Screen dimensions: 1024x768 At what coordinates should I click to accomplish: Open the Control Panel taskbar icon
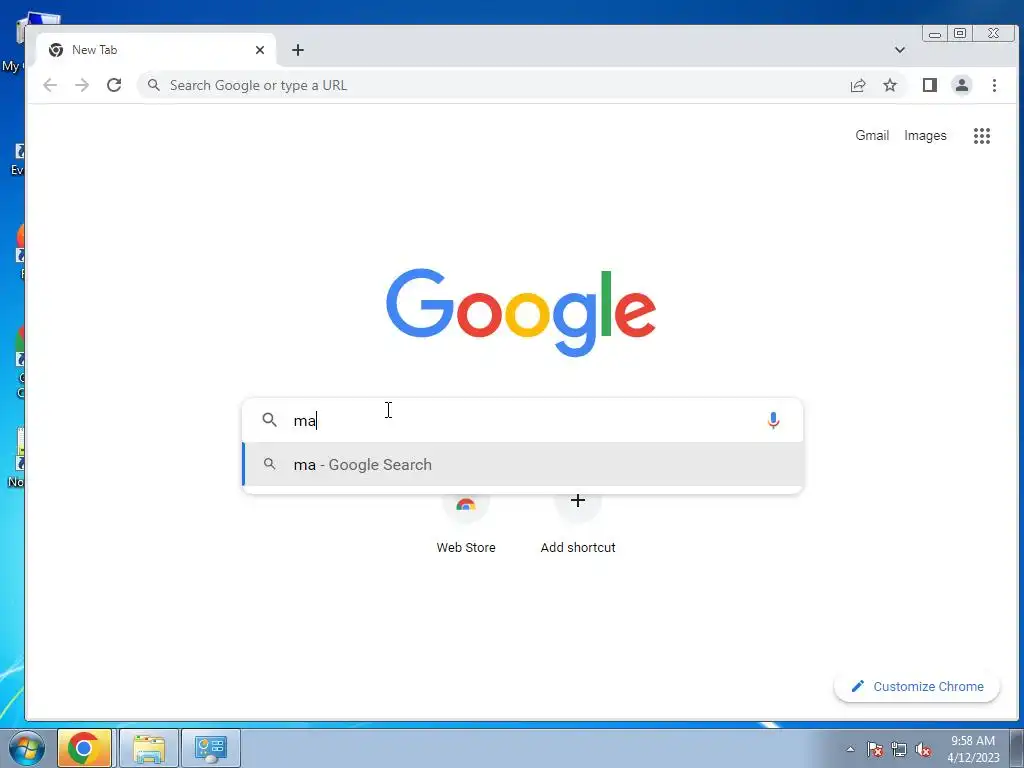pos(210,748)
